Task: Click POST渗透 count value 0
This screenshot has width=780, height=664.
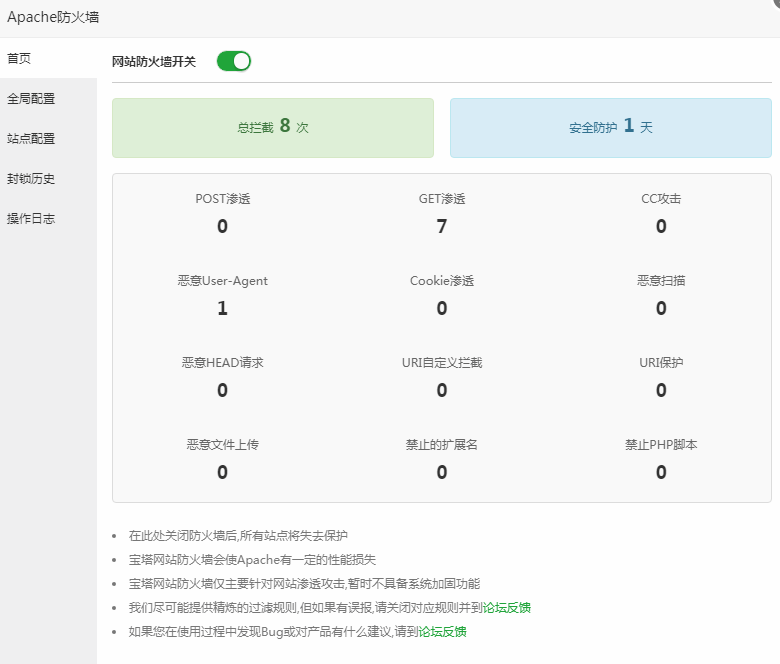Action: pyautogui.click(x=222, y=226)
